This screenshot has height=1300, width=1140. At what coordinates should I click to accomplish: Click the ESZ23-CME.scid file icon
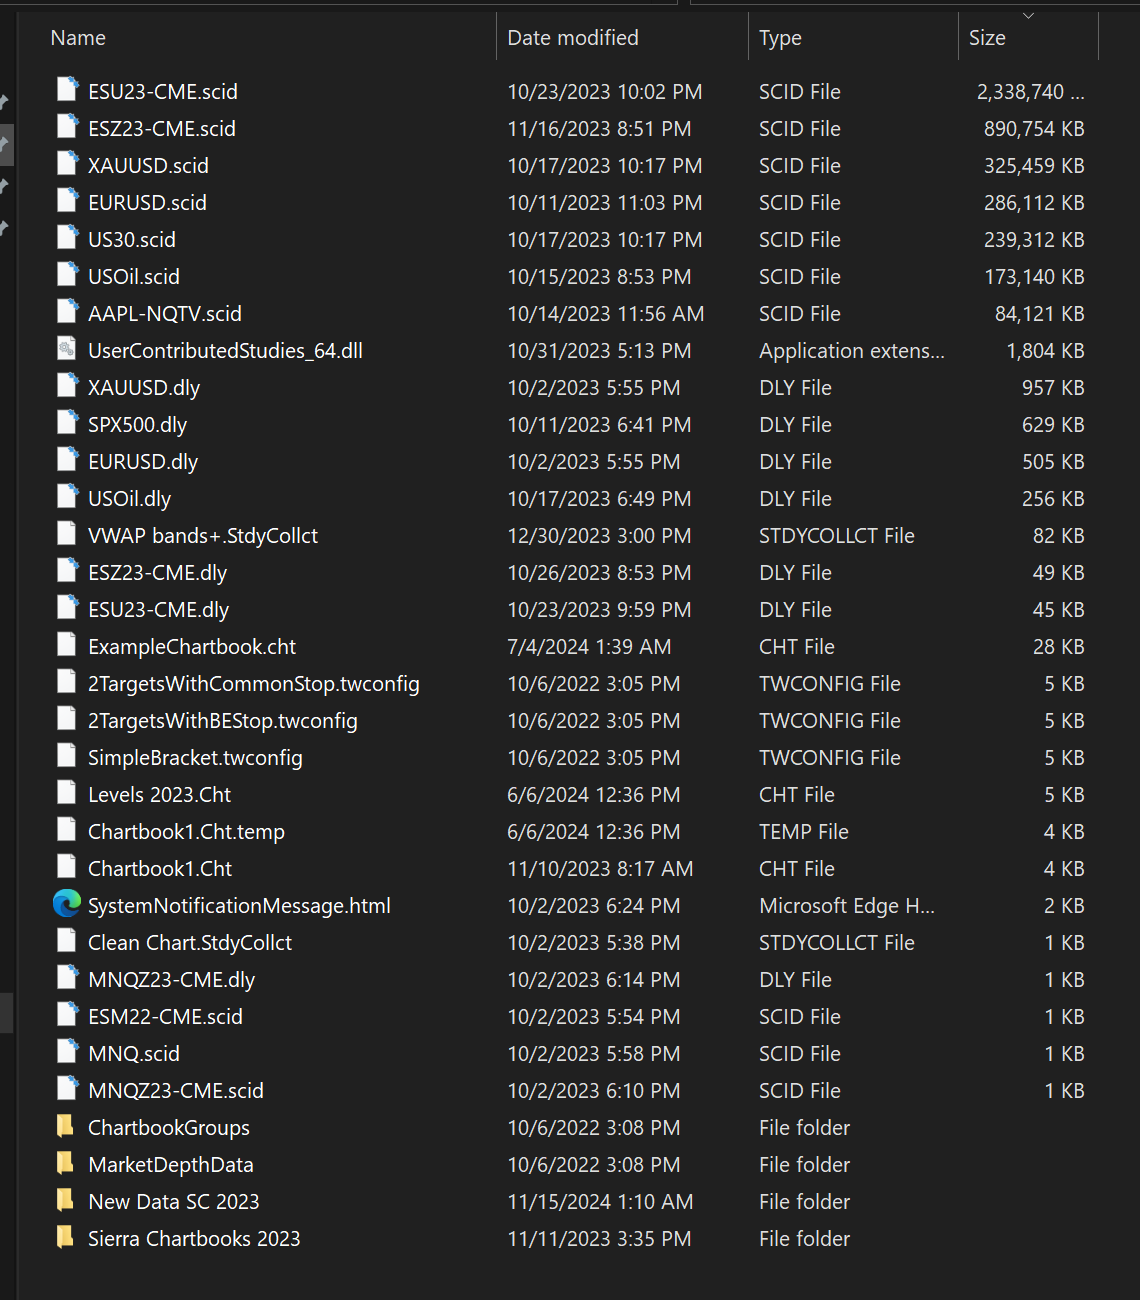pyautogui.click(x=67, y=127)
